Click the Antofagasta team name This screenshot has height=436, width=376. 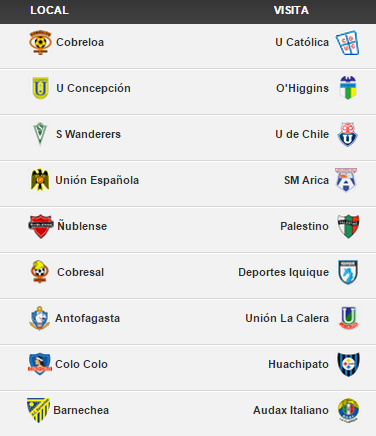click(x=87, y=318)
